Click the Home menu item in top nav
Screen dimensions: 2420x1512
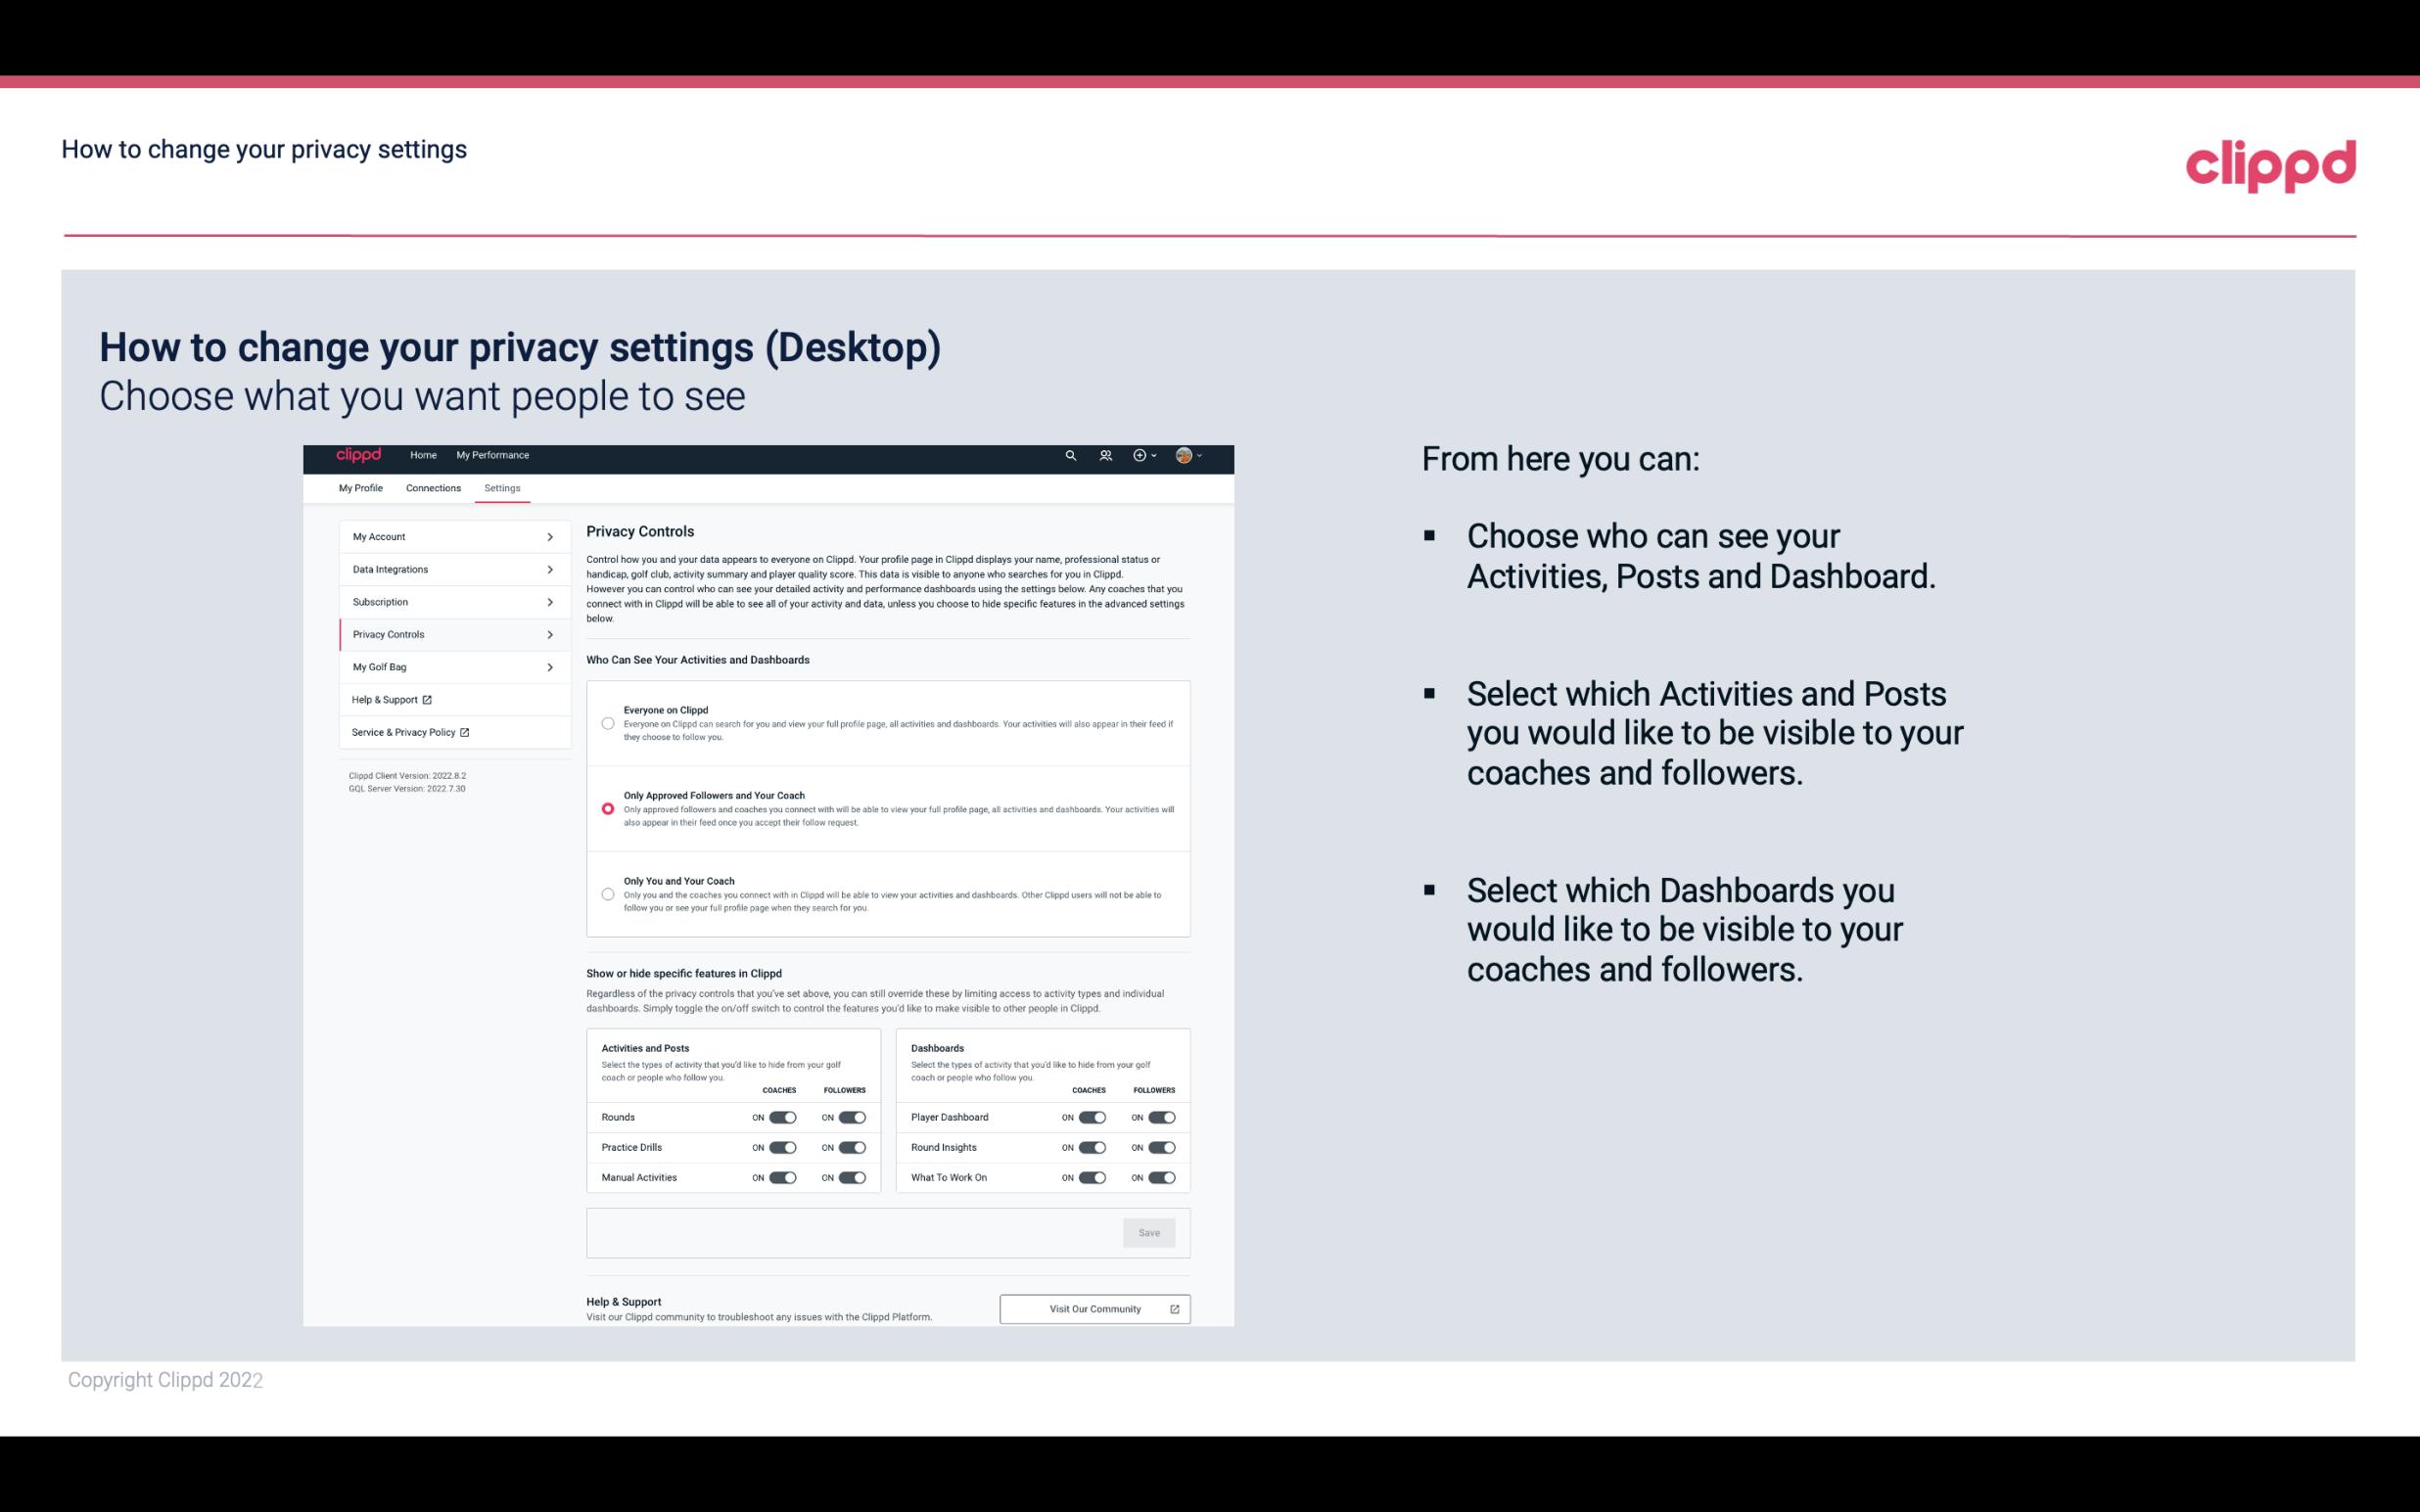pos(423,455)
